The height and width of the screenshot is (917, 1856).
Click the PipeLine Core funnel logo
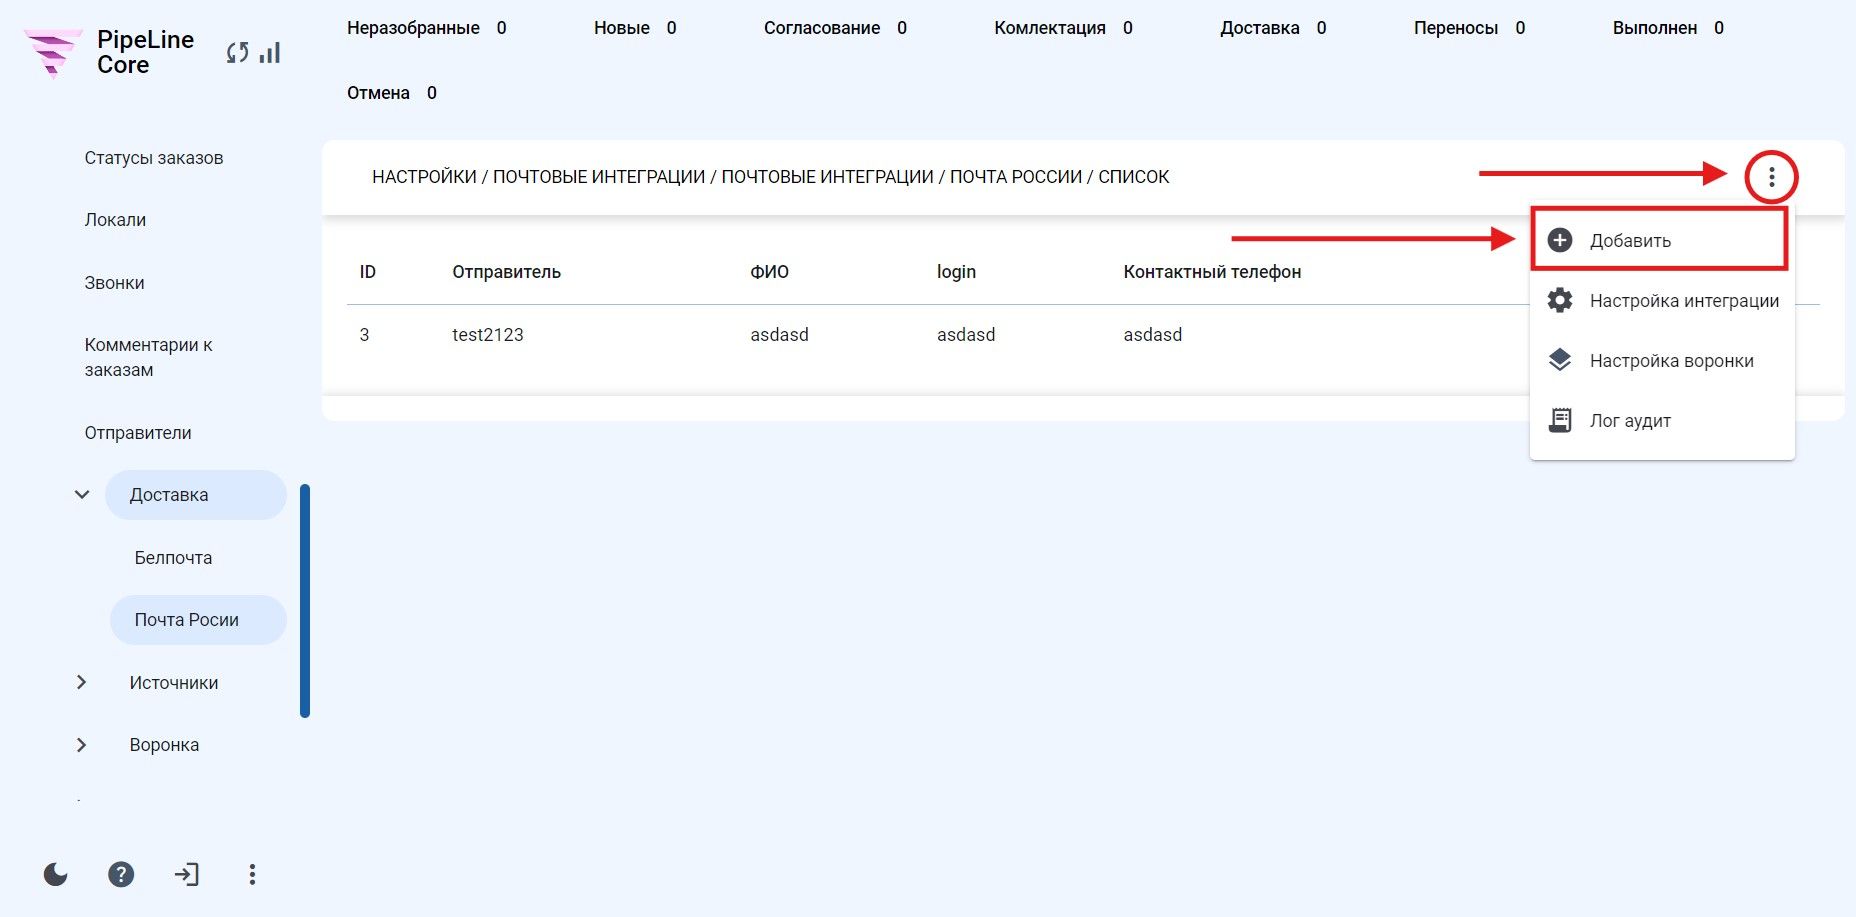(x=52, y=53)
